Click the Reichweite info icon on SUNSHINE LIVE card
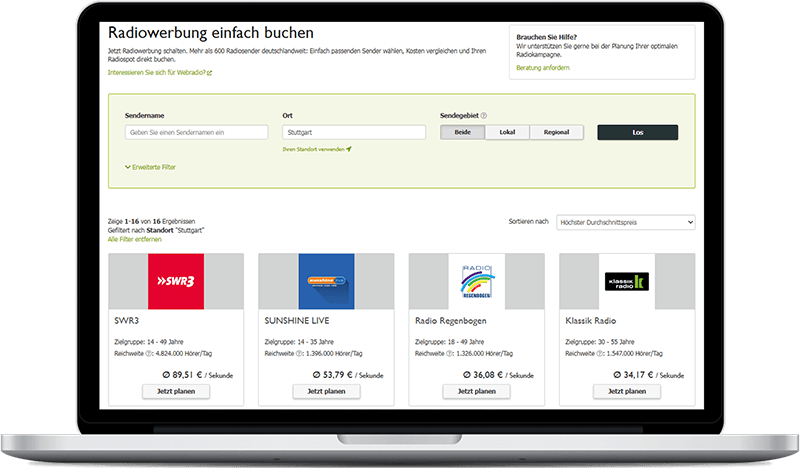 (x=299, y=354)
